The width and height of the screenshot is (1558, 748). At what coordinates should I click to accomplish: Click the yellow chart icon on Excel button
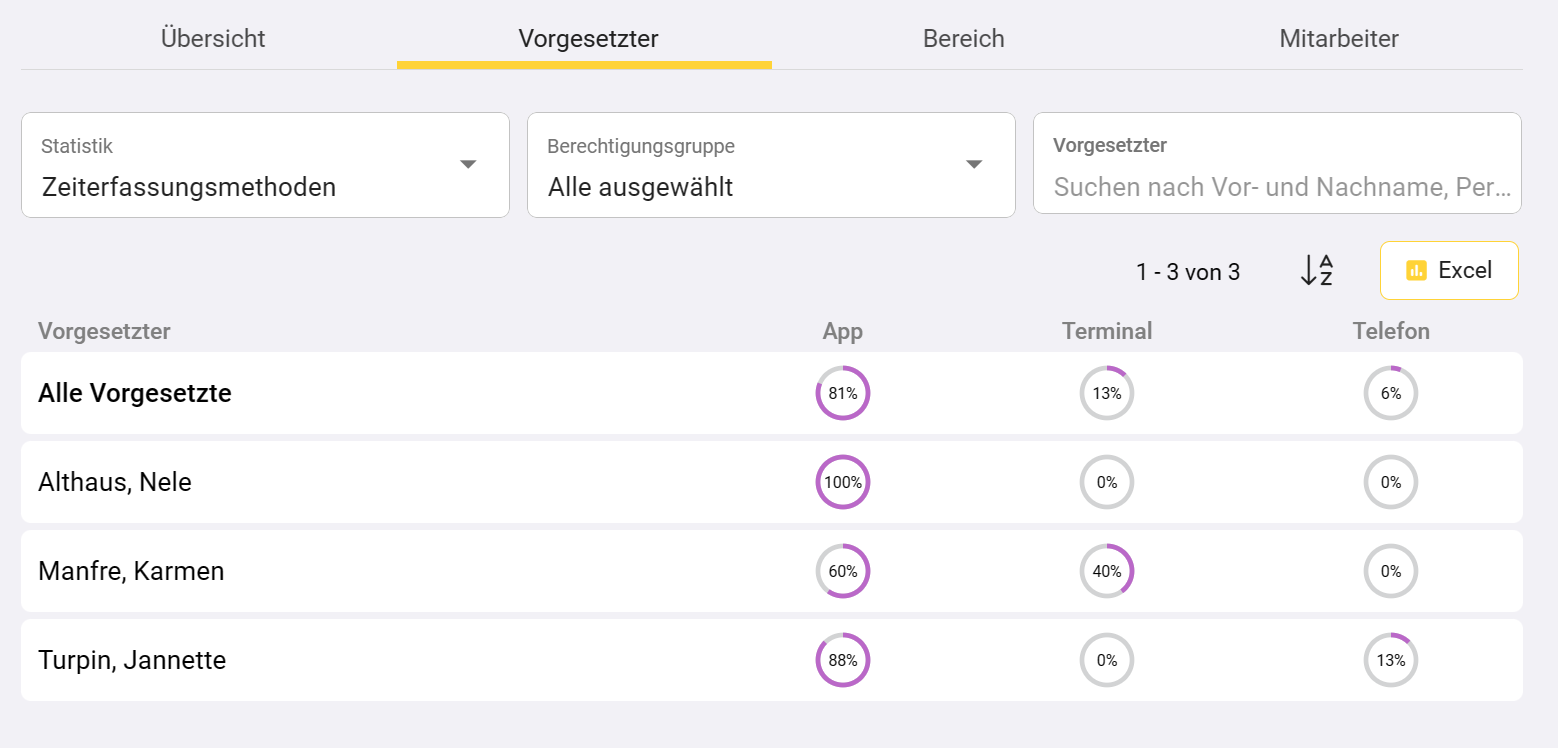coord(1415,270)
